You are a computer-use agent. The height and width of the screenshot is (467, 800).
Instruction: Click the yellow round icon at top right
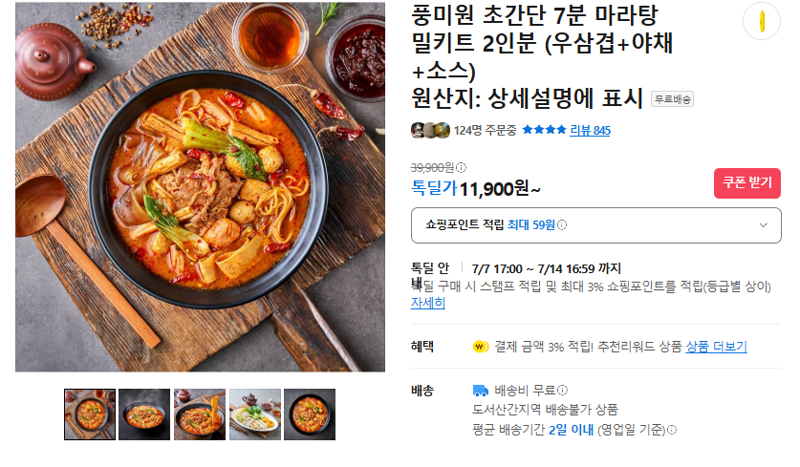click(x=762, y=21)
